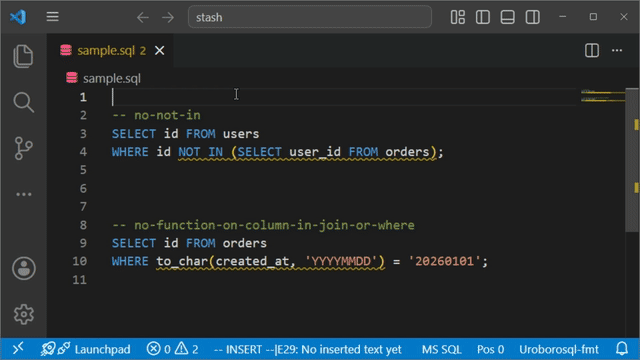Toggle the bottom panel
Image resolution: width=640 pixels, height=360 pixels.
click(x=507, y=17)
